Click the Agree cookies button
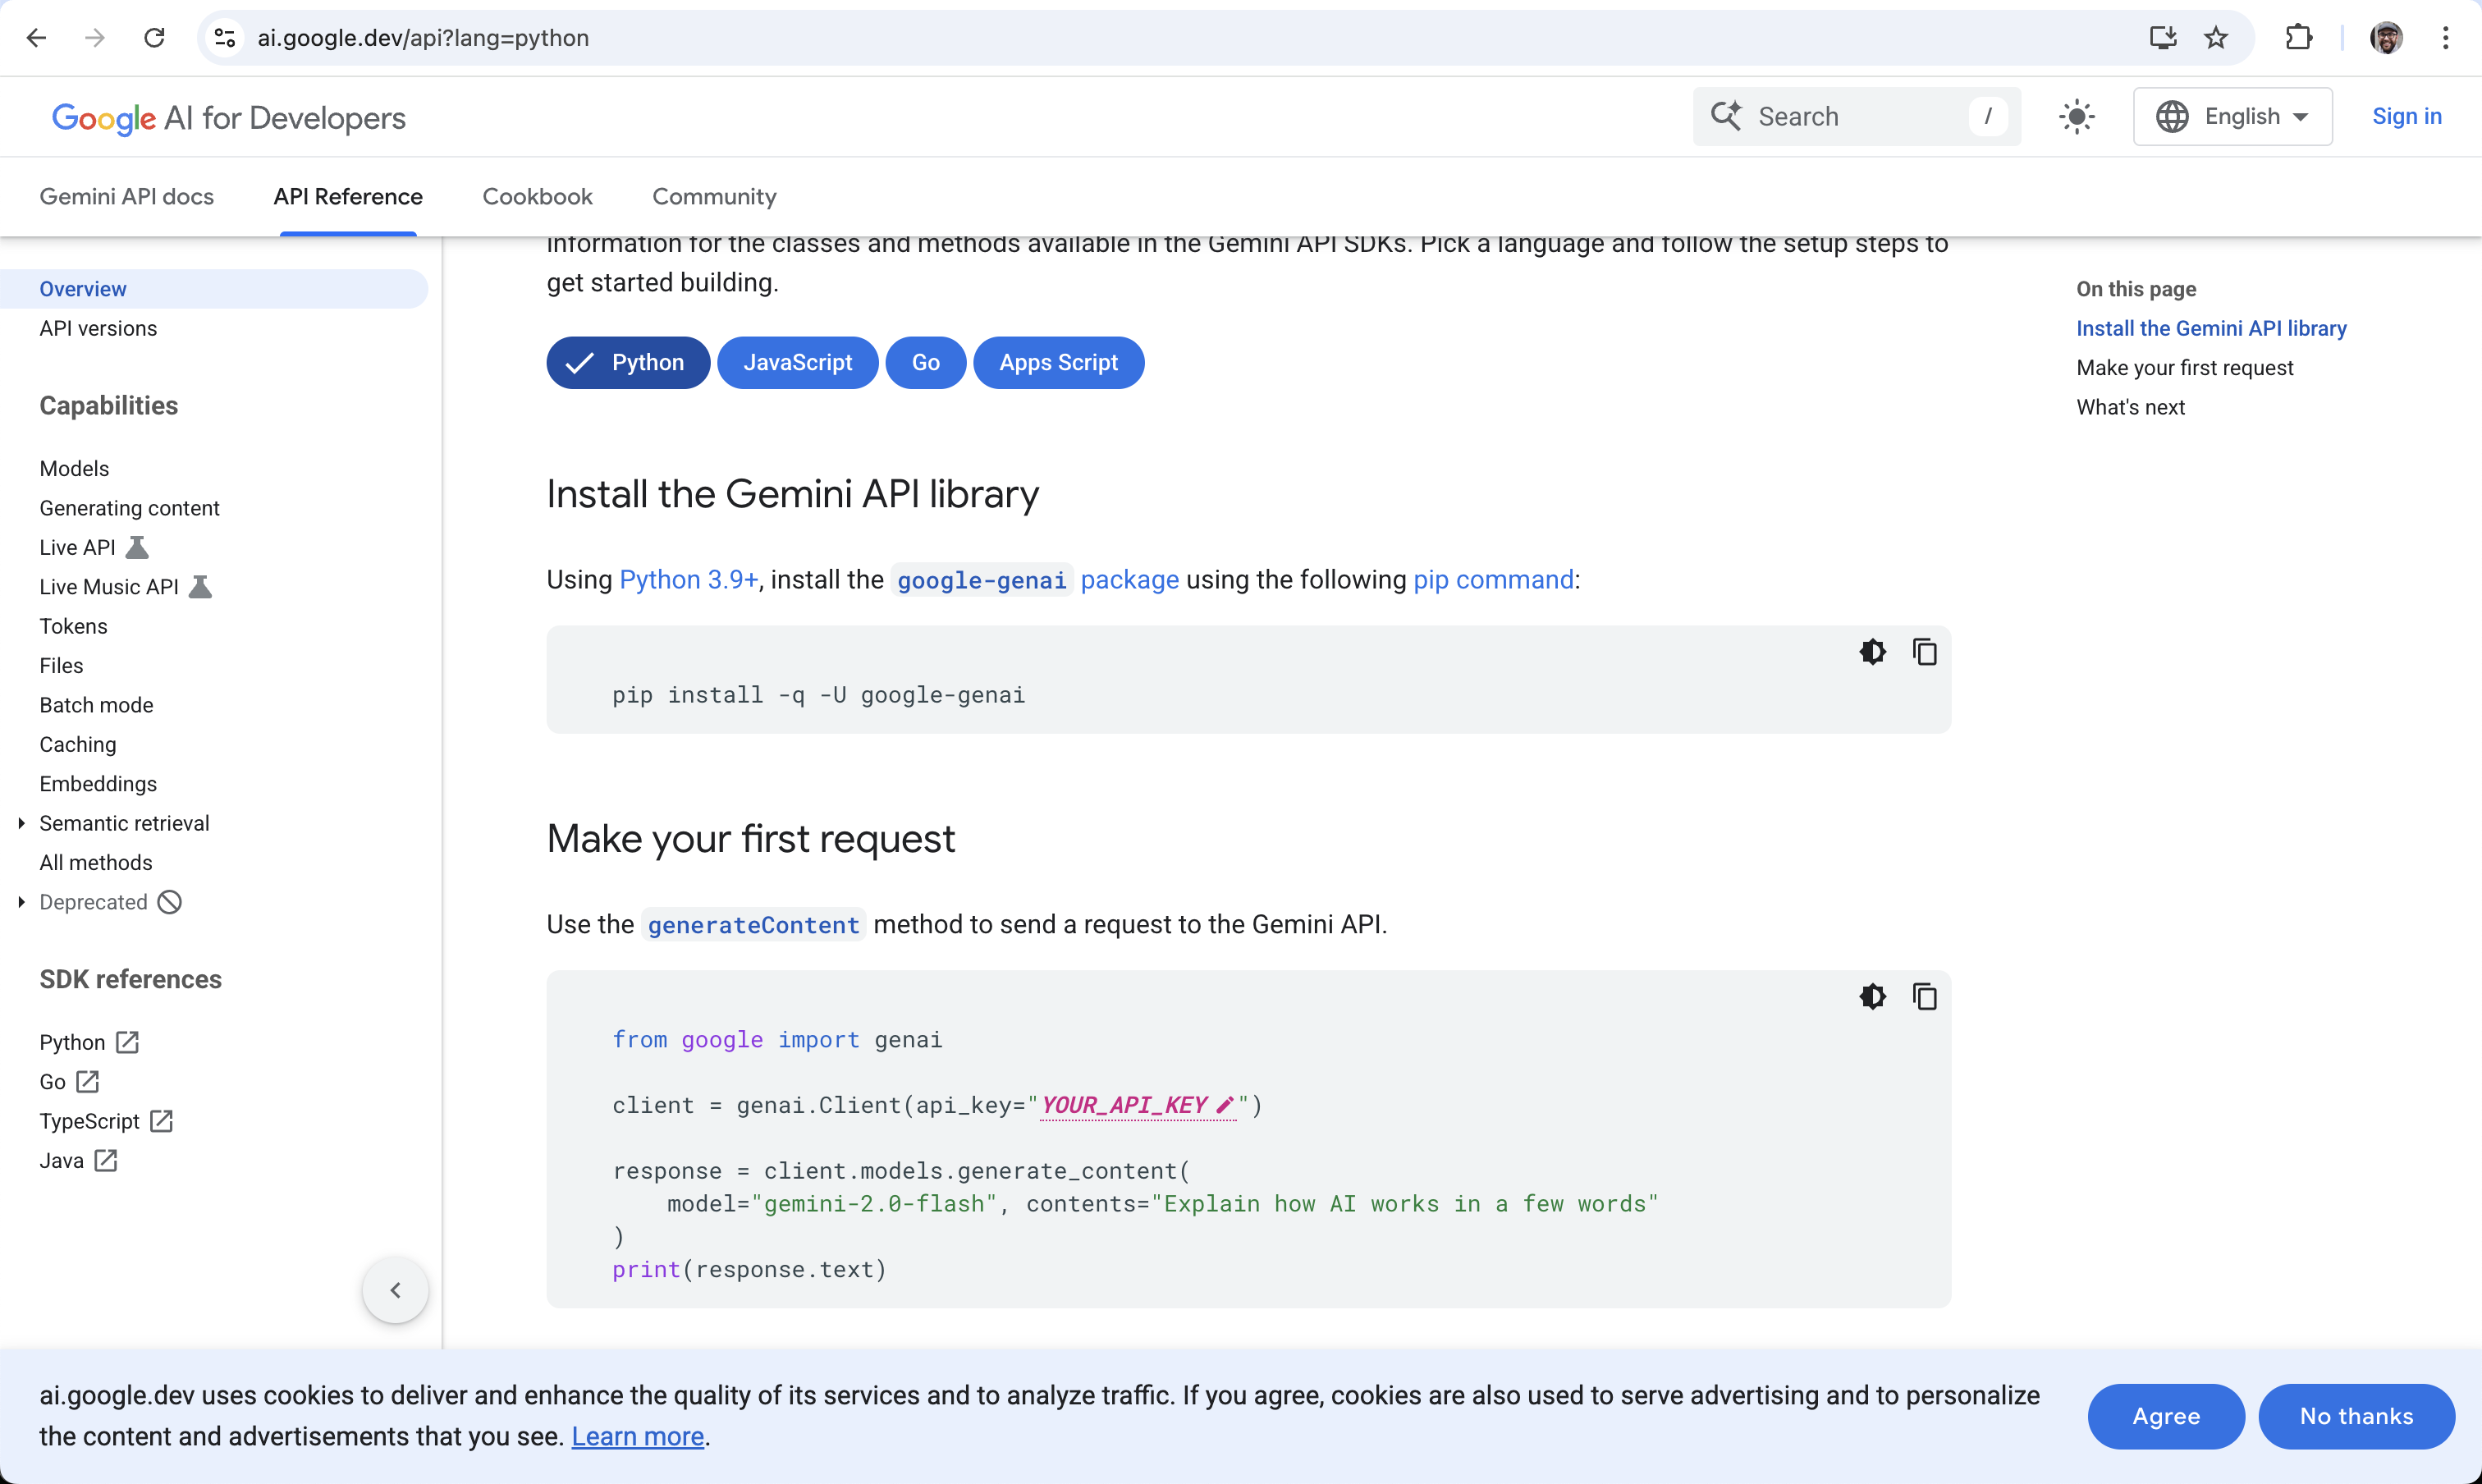2482x1484 pixels. tap(2166, 1416)
